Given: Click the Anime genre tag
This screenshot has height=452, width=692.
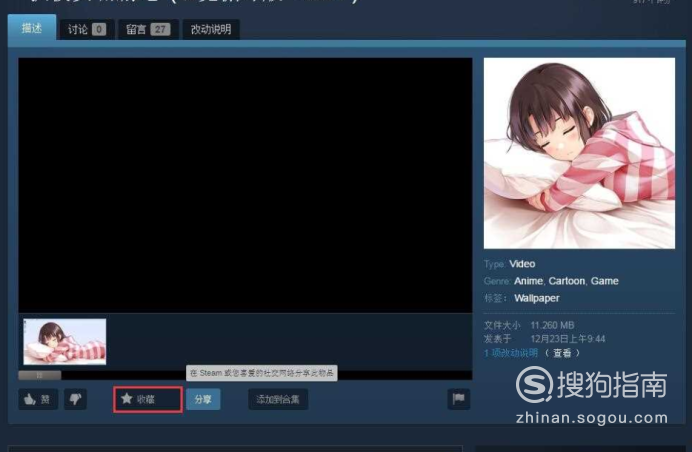Looking at the screenshot, I should [528, 281].
